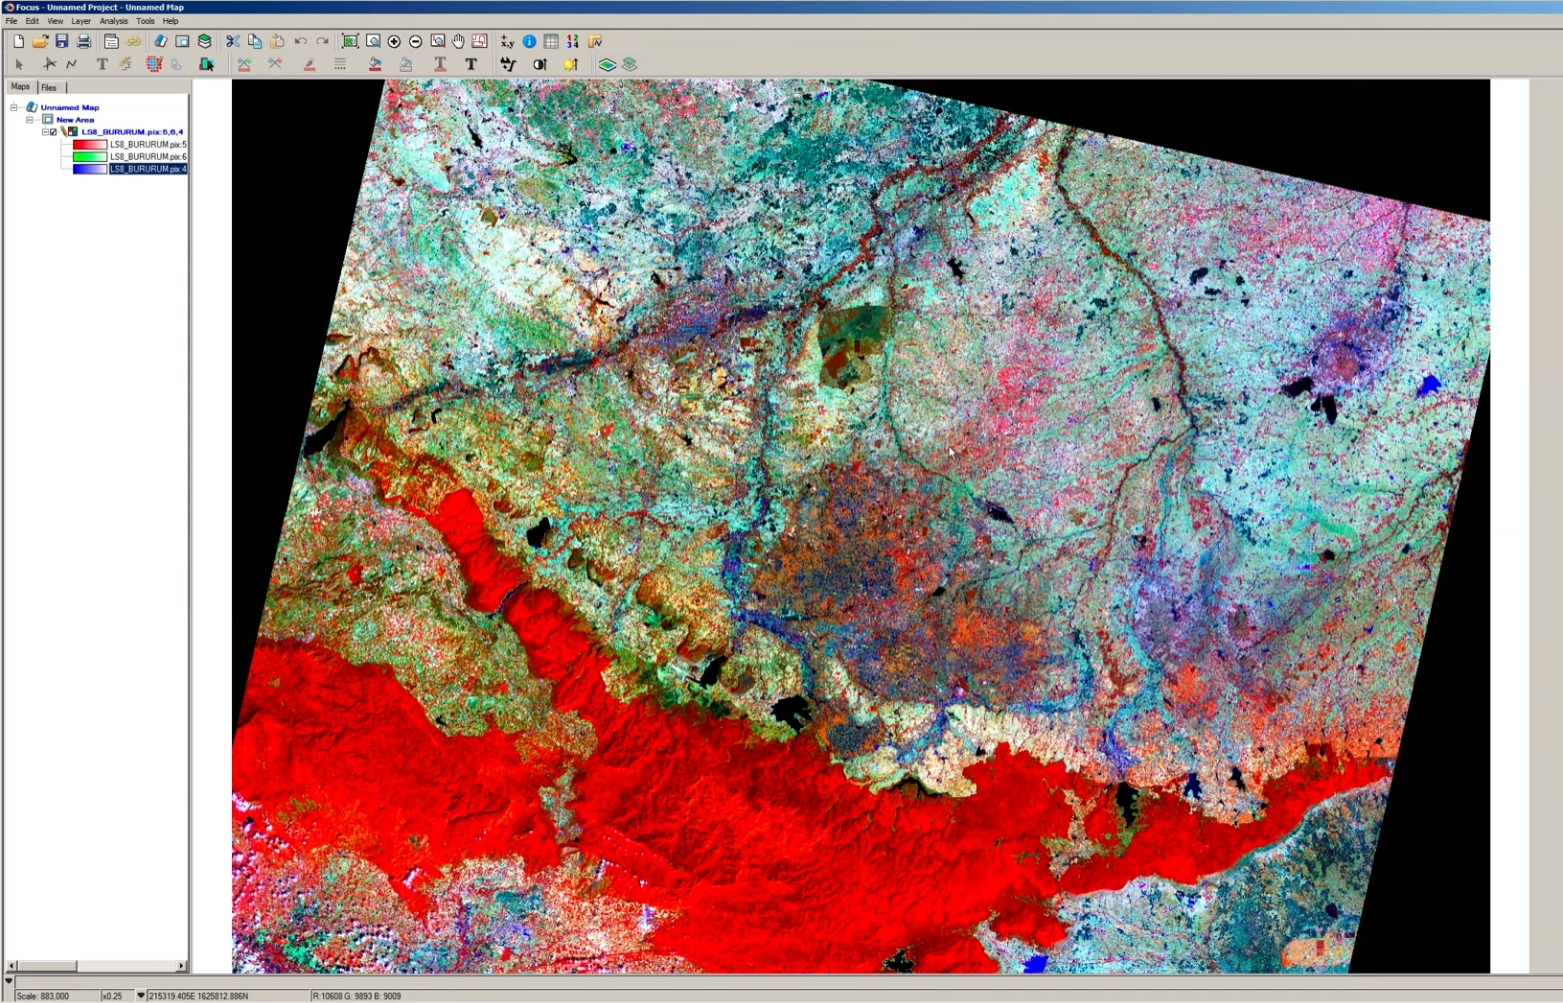Switch to the Files tab

(x=49, y=88)
